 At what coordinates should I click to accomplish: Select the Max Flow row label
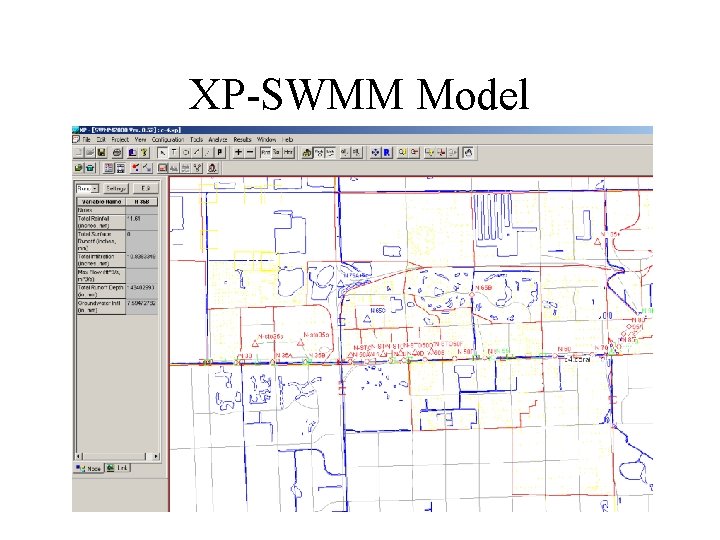pyautogui.click(x=101, y=276)
